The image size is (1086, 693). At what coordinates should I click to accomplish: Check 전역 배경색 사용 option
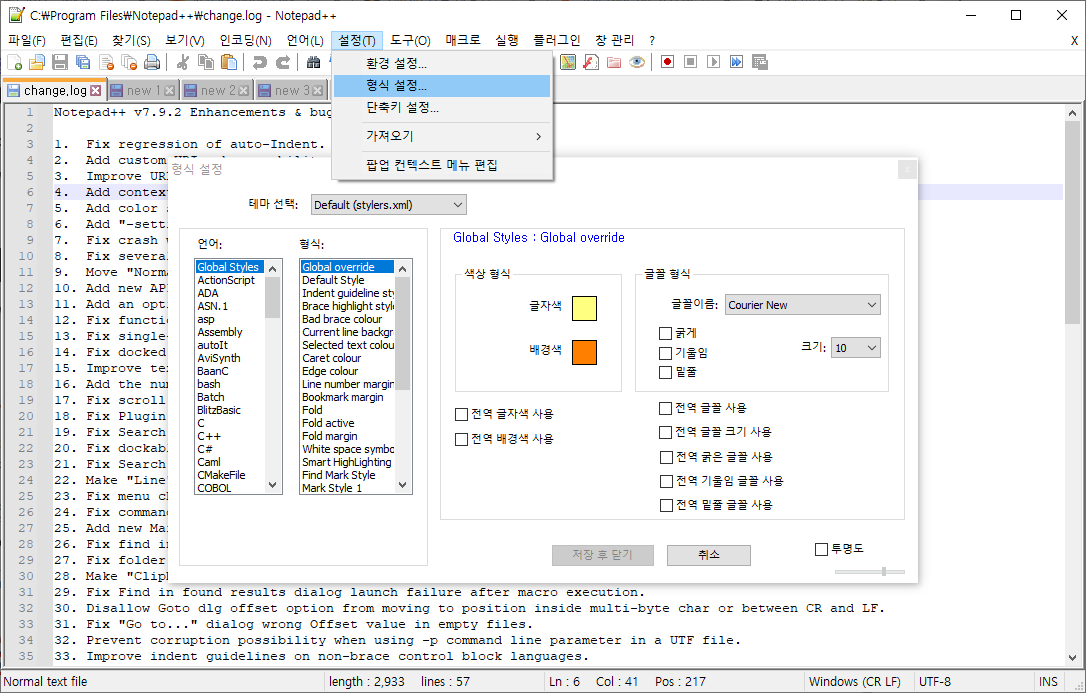(x=461, y=440)
